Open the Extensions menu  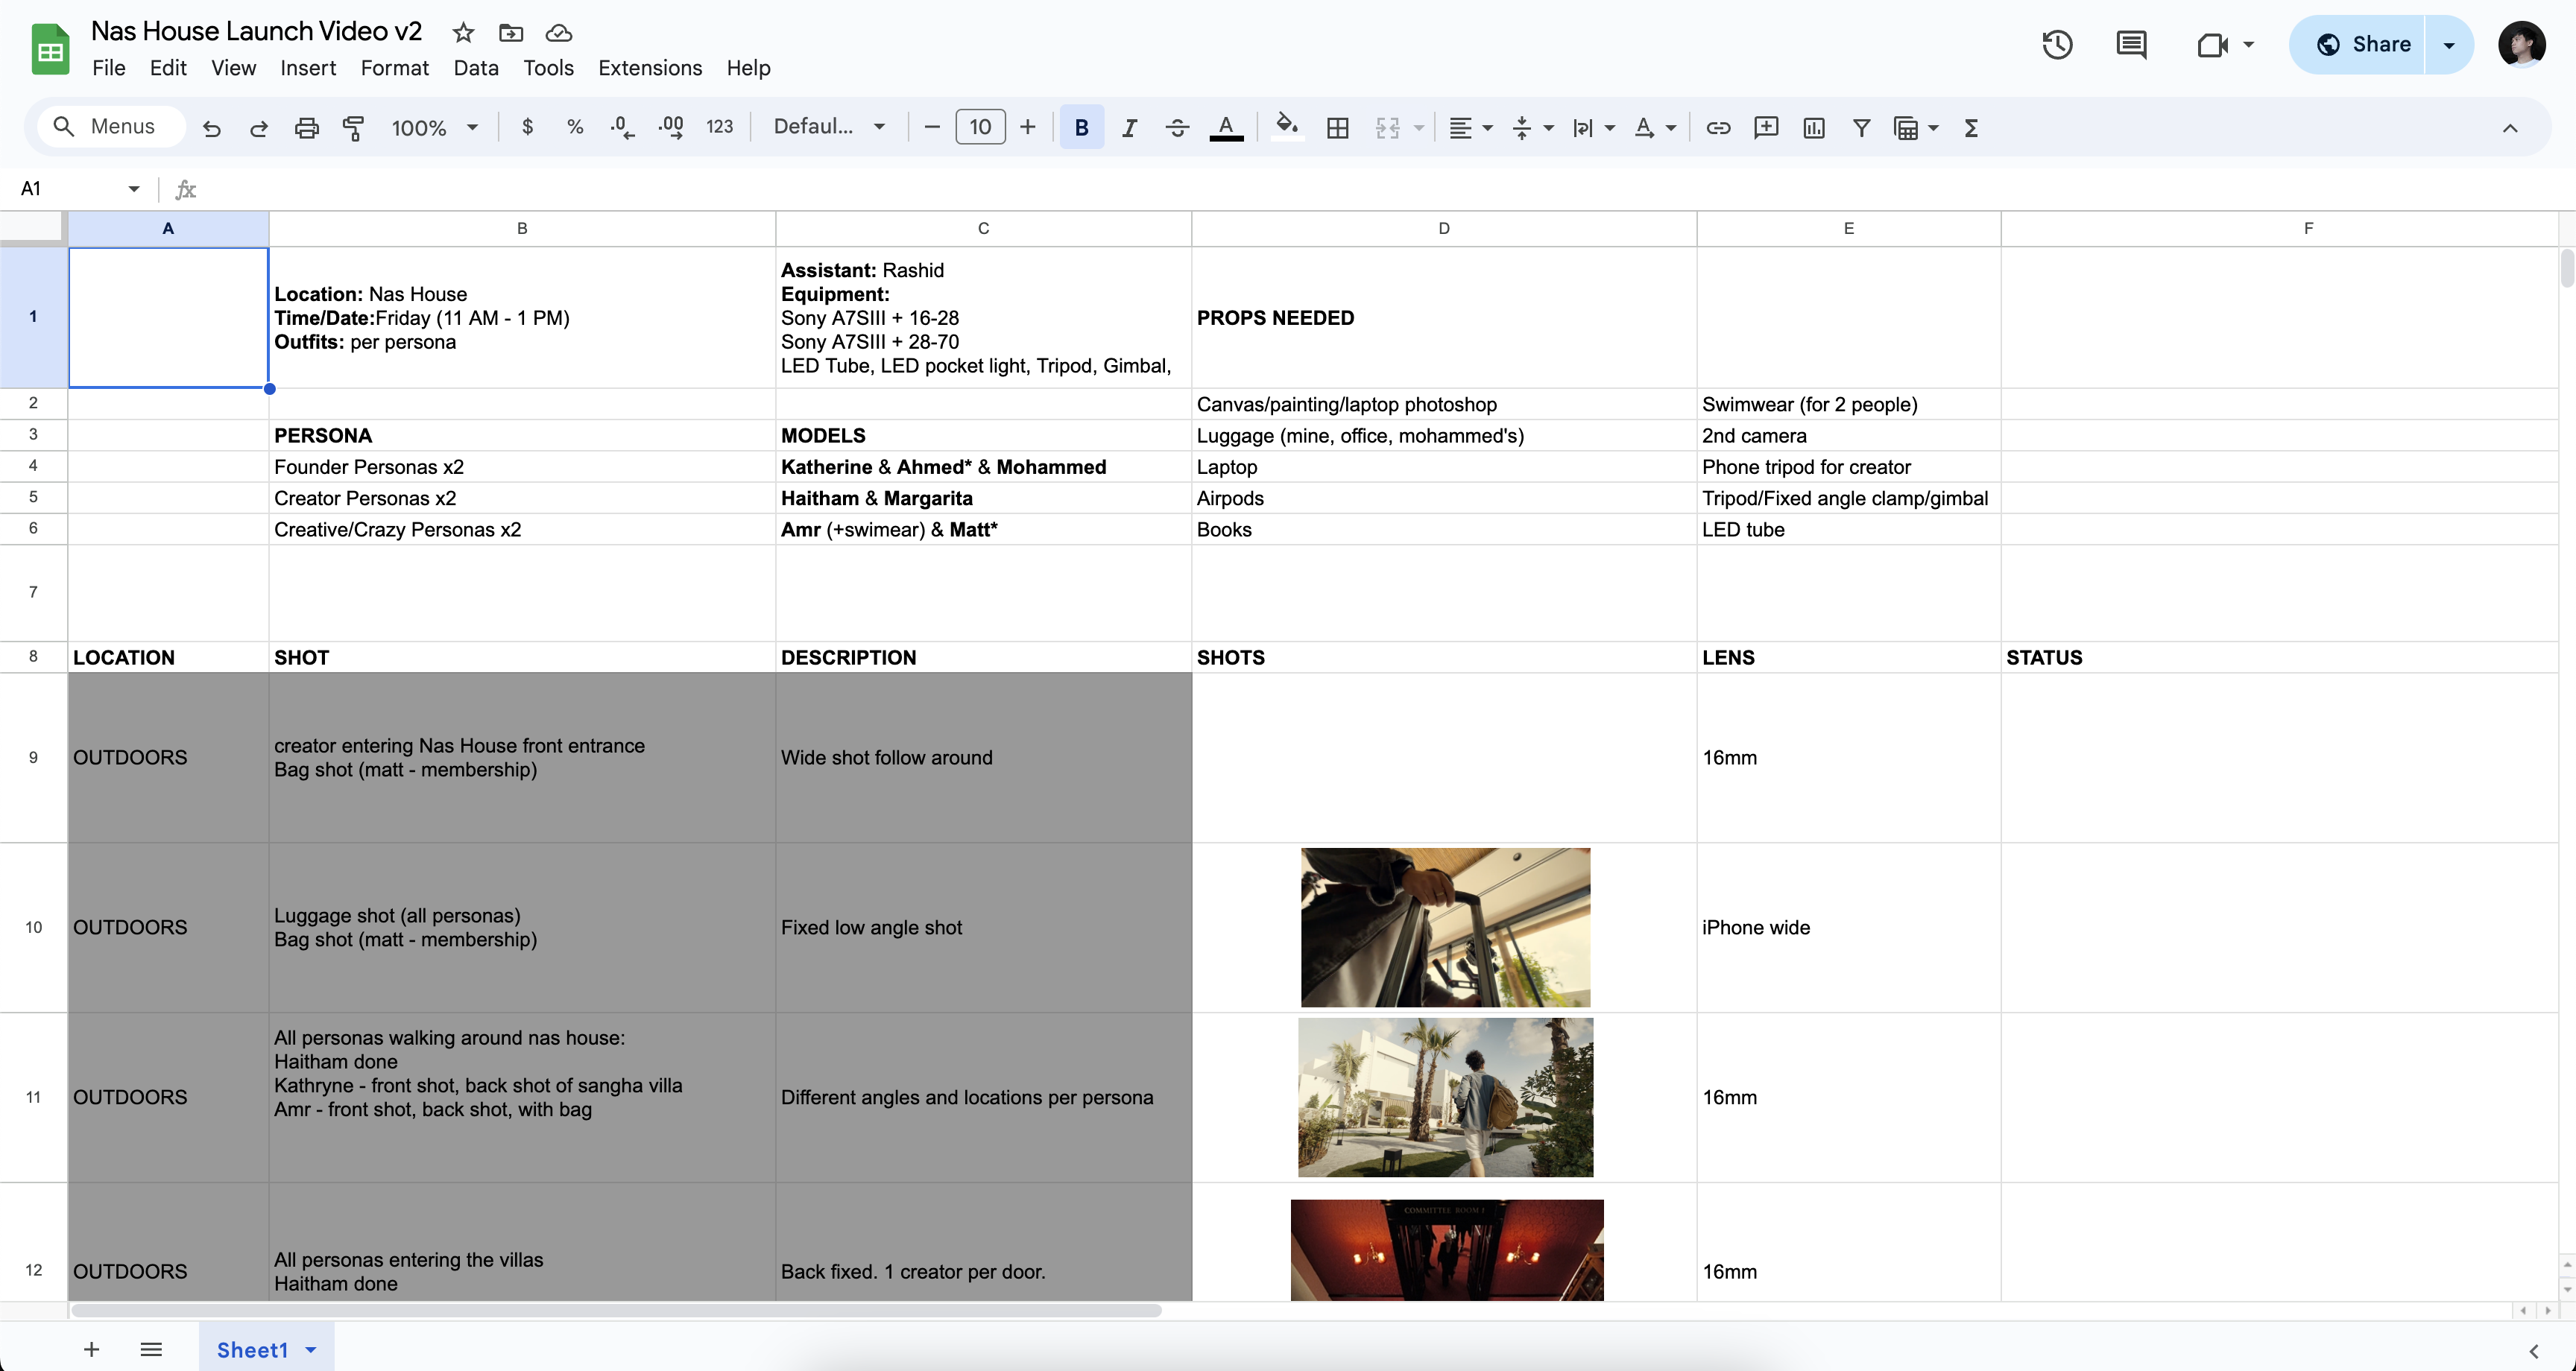tap(650, 68)
